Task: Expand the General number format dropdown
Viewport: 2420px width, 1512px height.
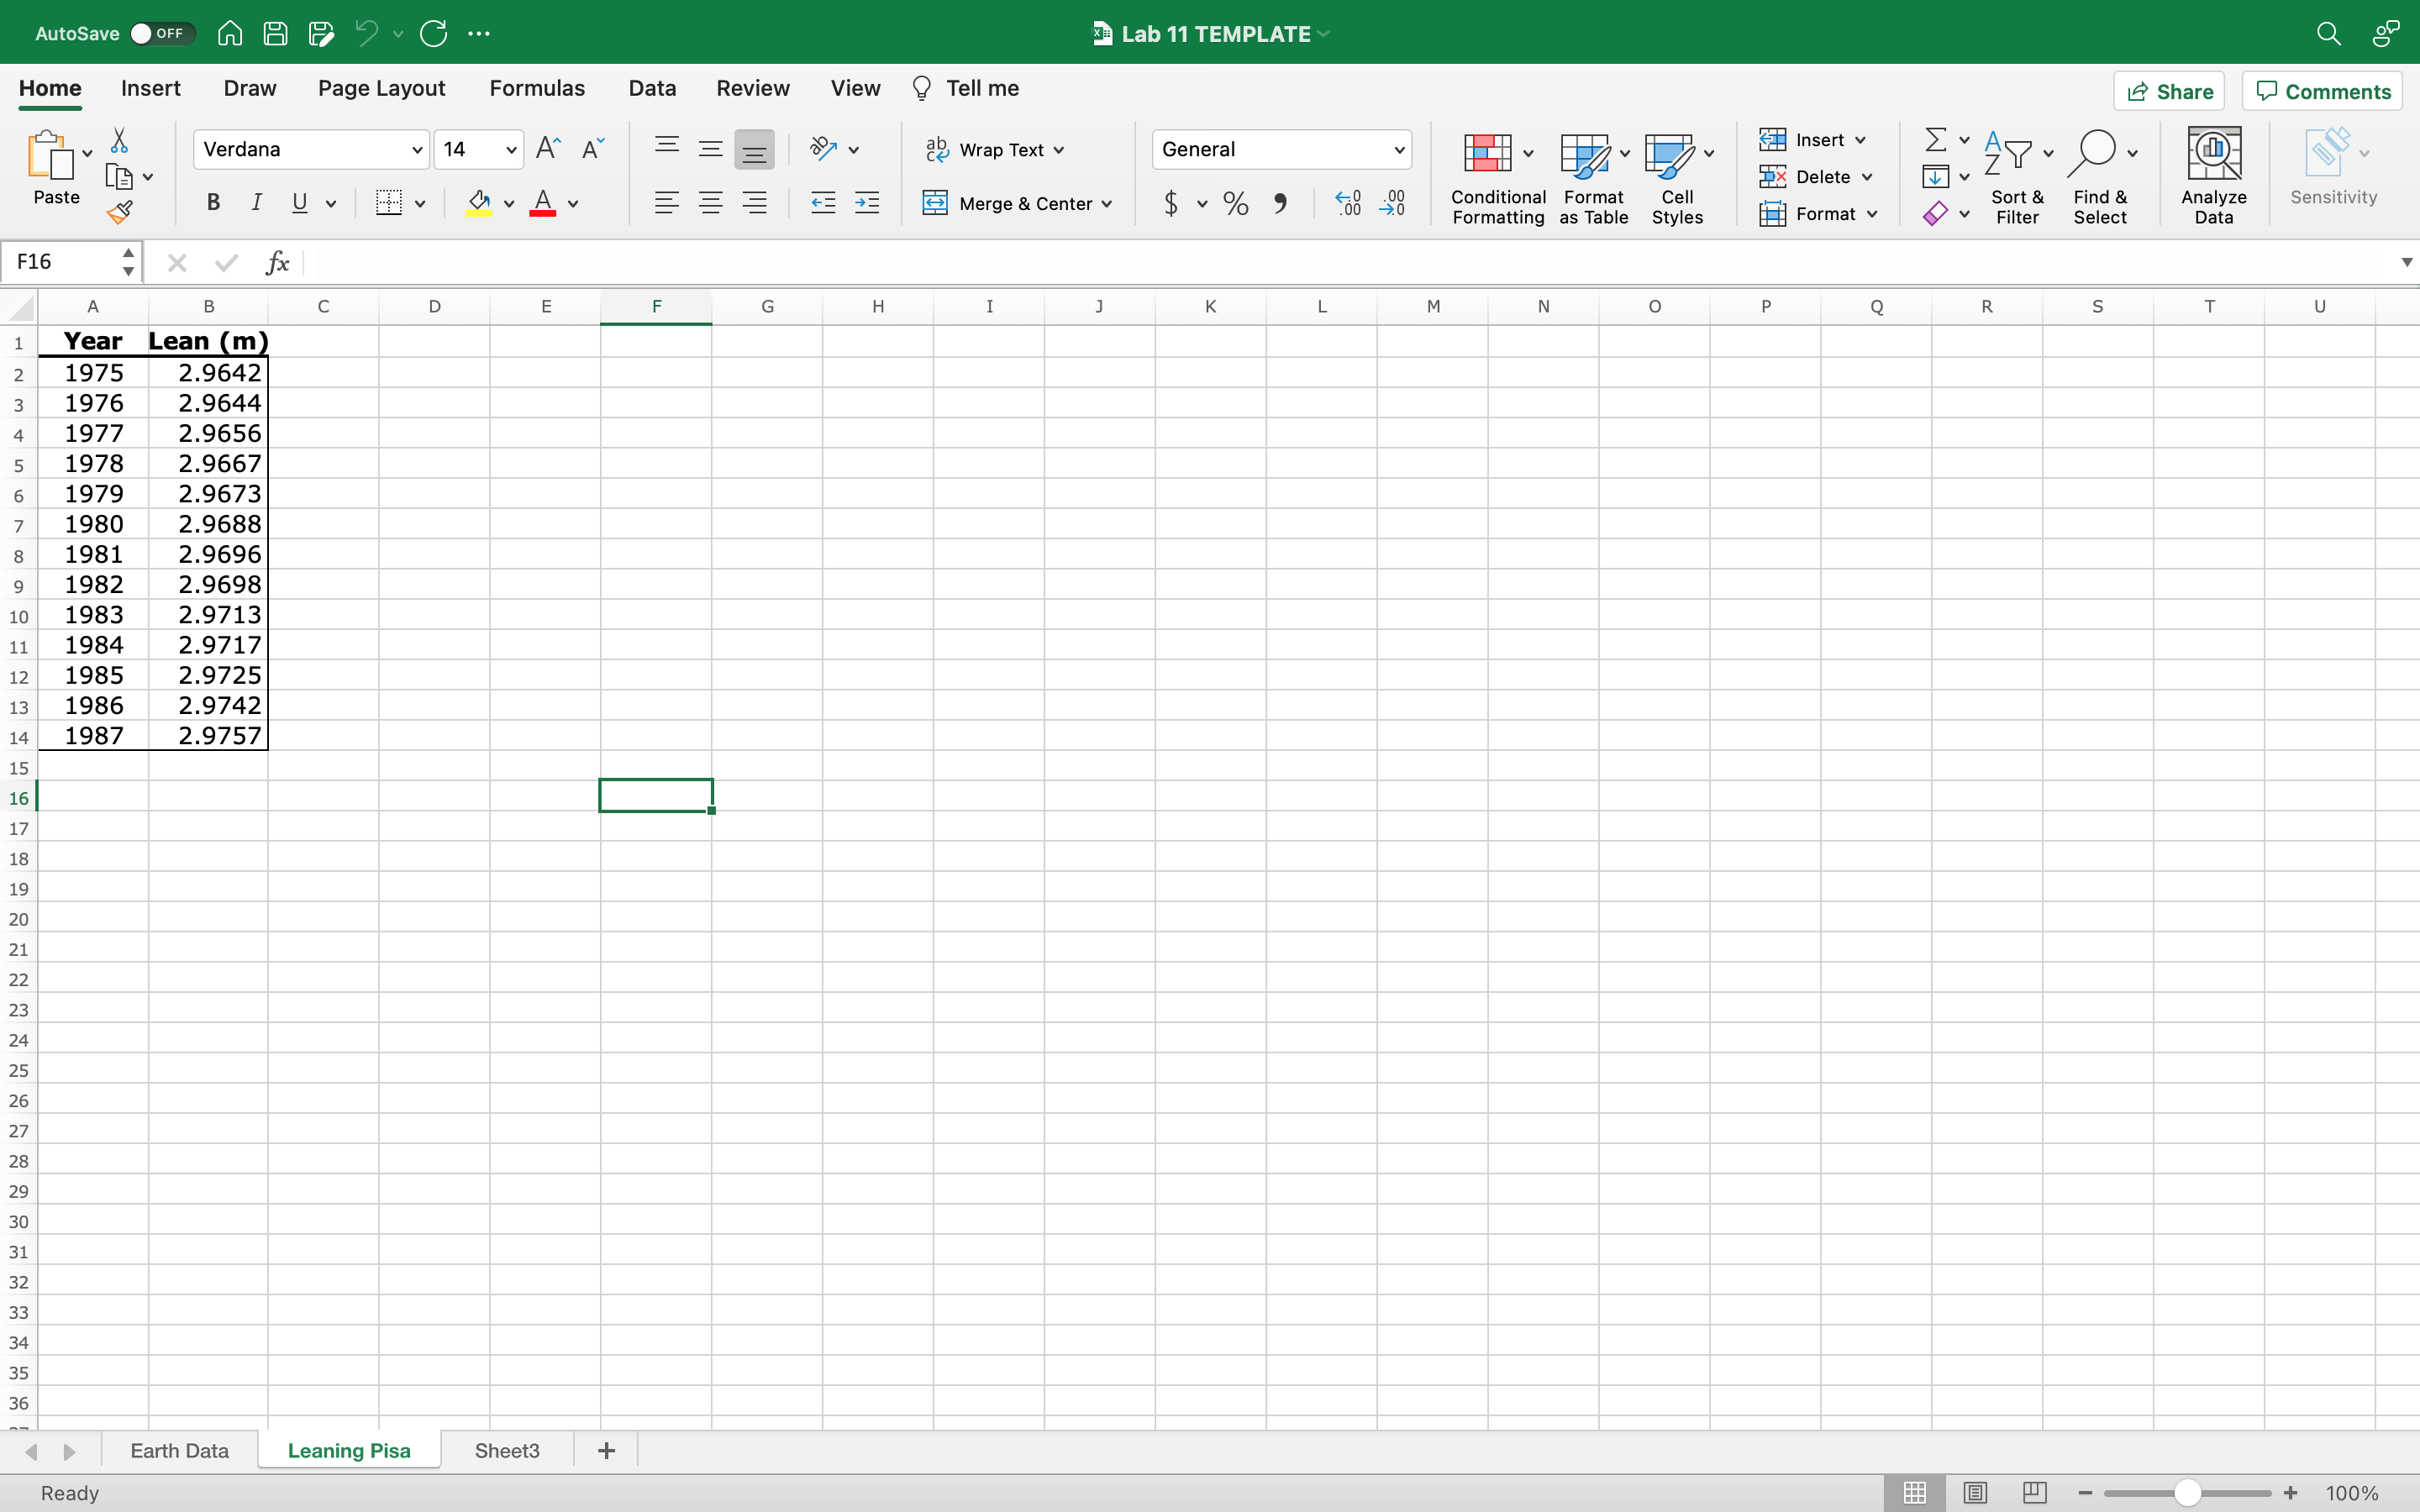Action: click(1398, 150)
